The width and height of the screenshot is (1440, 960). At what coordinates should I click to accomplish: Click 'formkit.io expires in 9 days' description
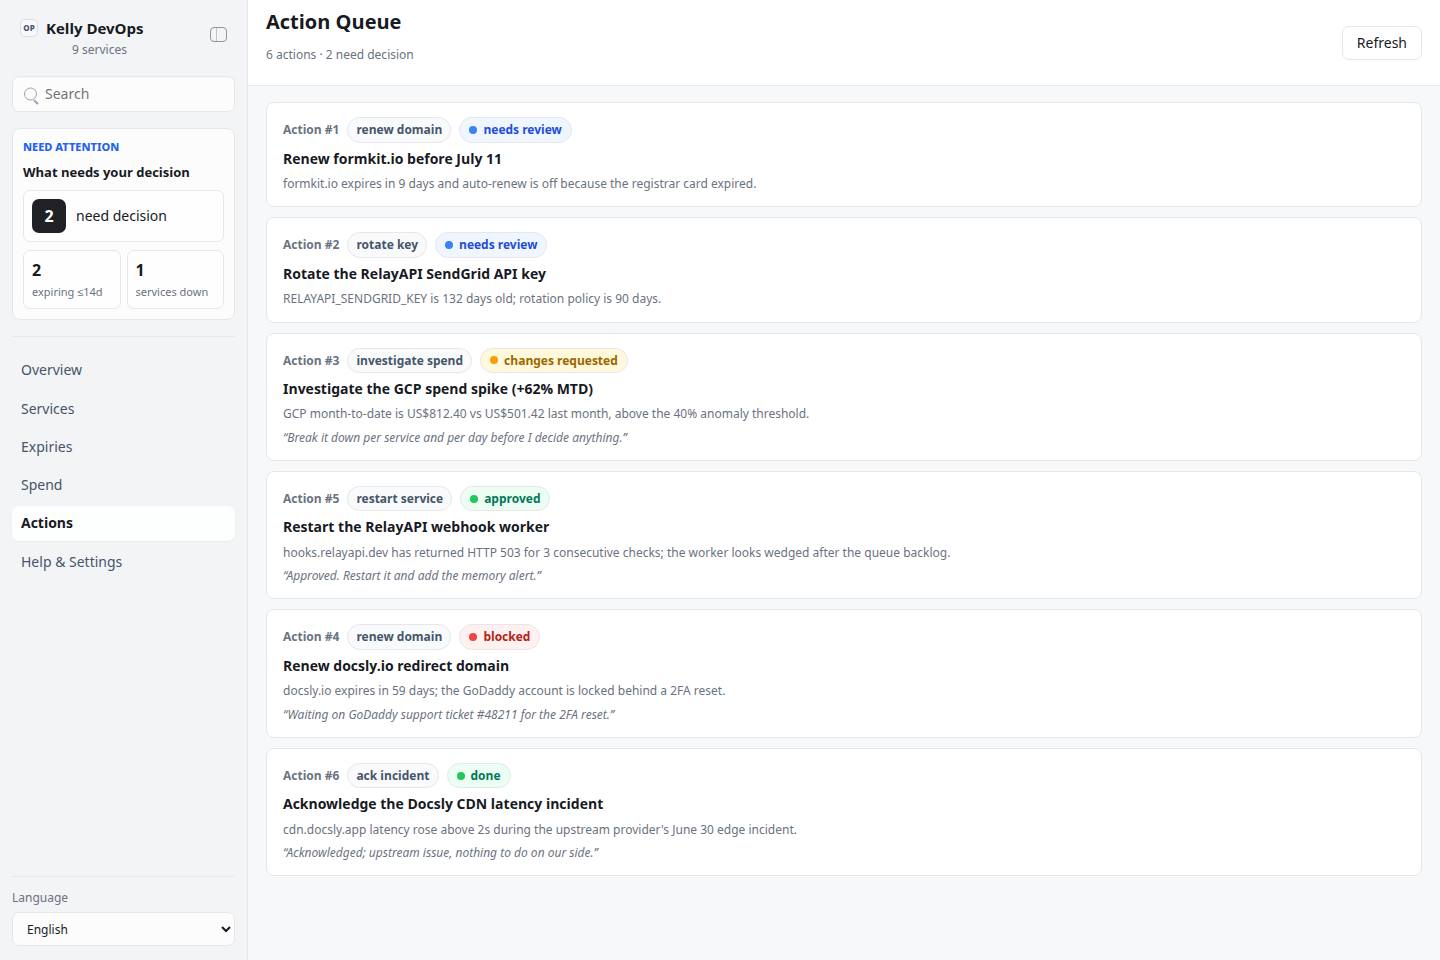click(x=519, y=184)
